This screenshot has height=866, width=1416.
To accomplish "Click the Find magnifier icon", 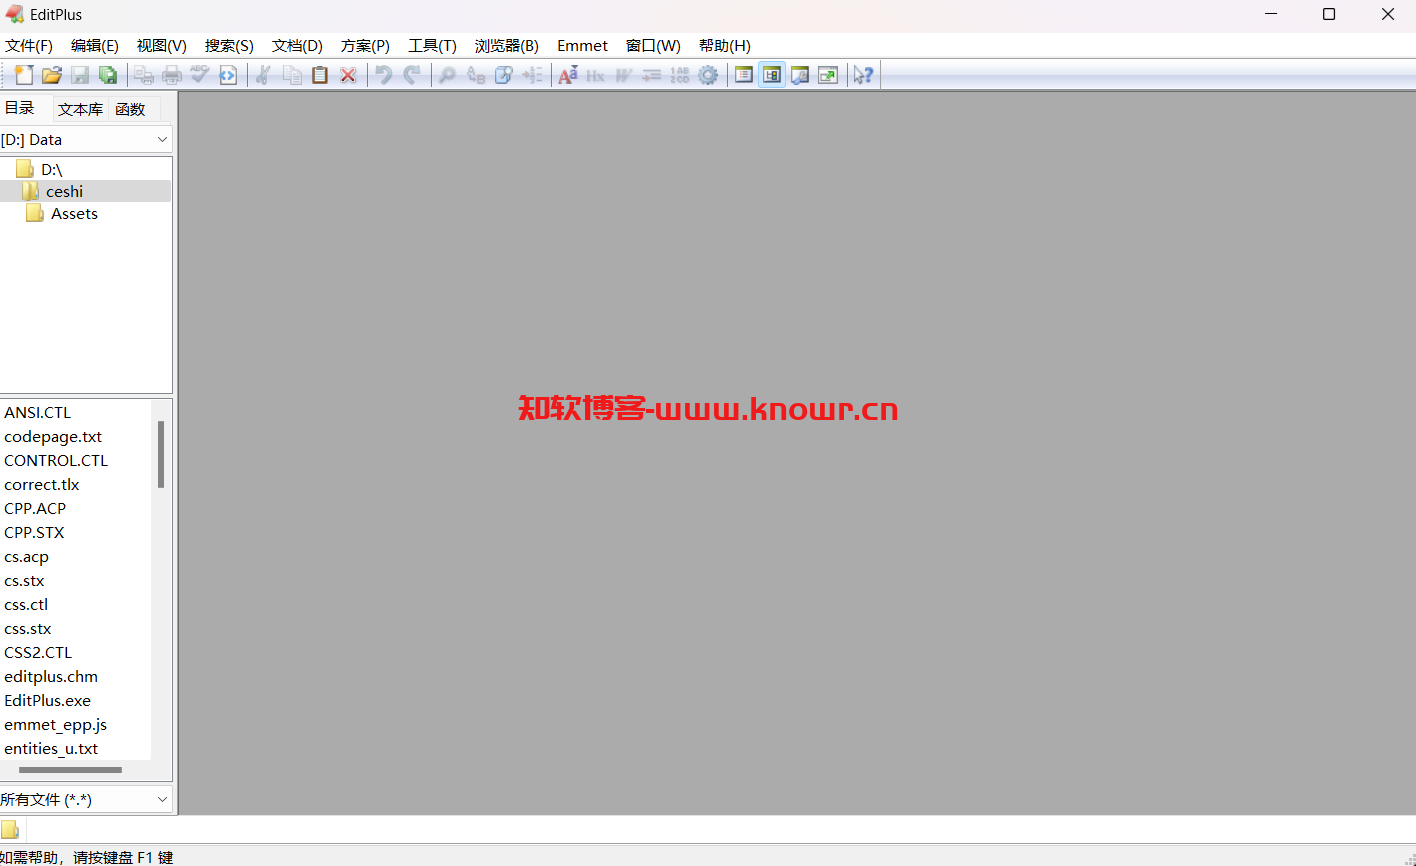I will (448, 75).
